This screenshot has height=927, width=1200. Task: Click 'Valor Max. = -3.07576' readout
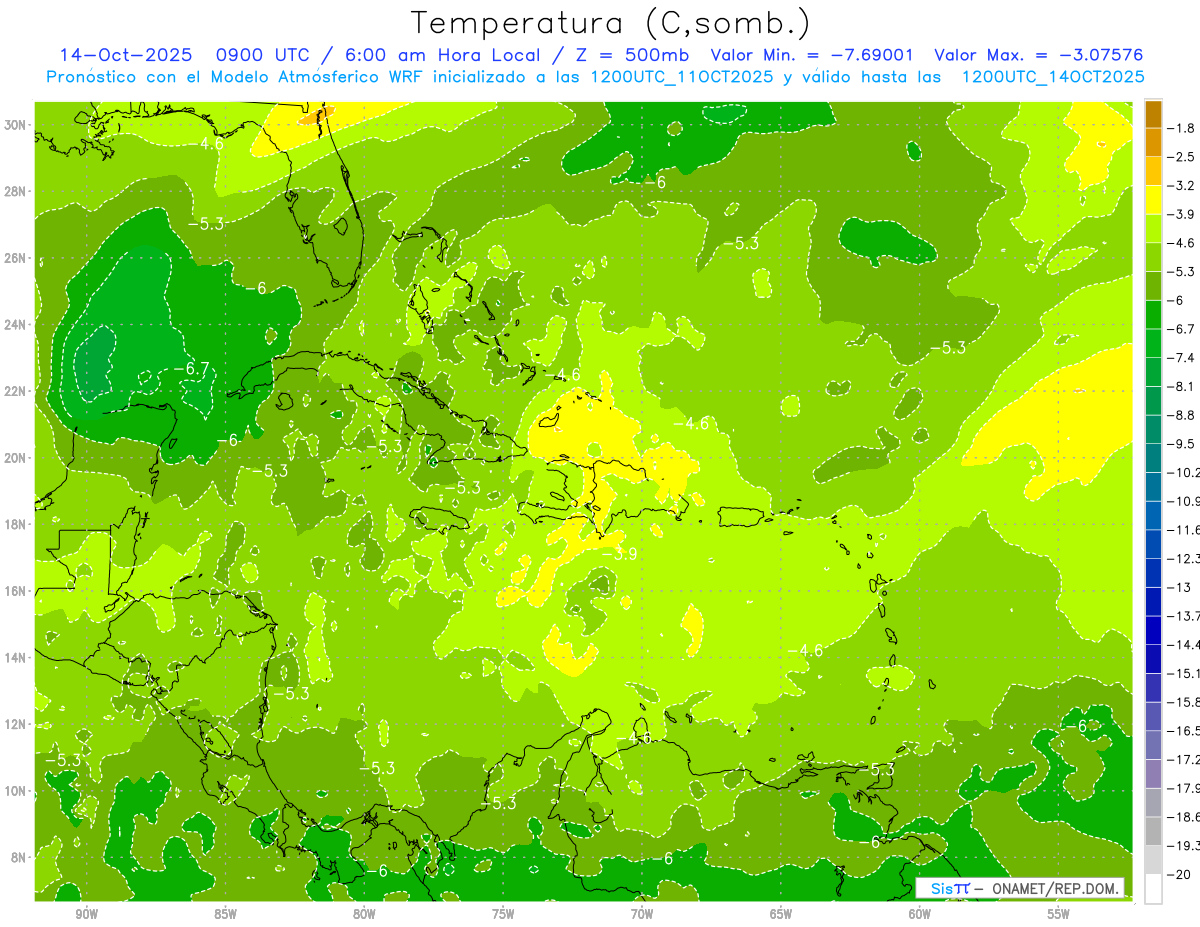(1038, 55)
